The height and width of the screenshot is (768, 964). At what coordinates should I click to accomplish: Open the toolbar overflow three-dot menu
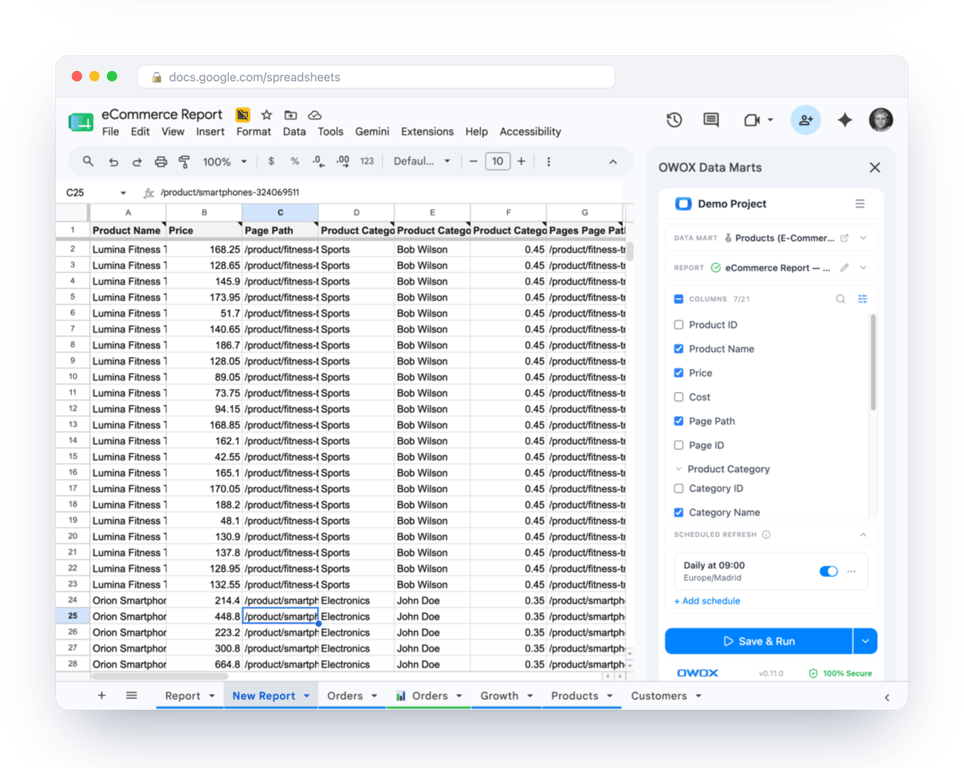548,161
